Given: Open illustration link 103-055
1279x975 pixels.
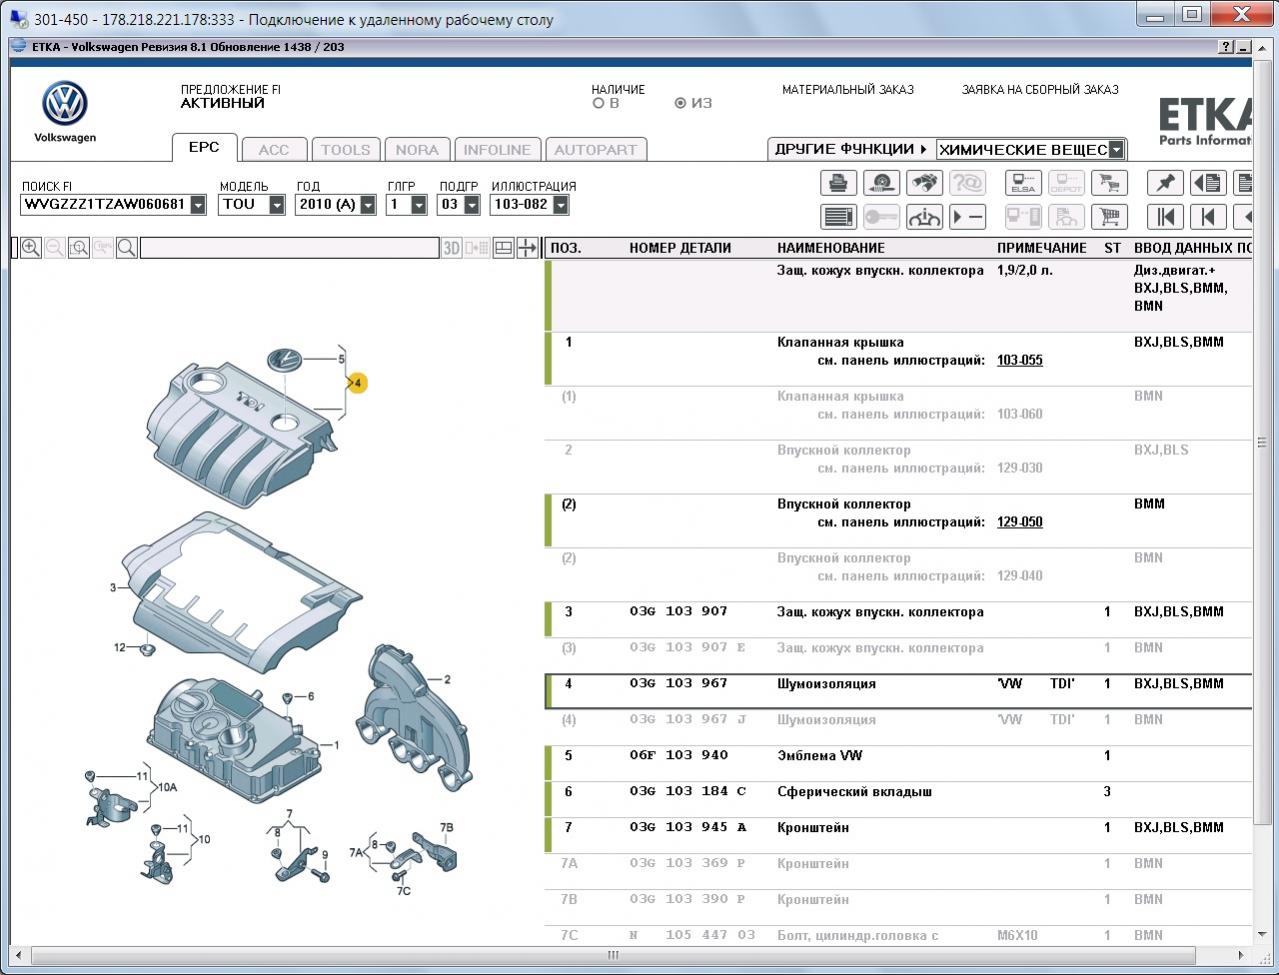Looking at the screenshot, I should 1020,360.
